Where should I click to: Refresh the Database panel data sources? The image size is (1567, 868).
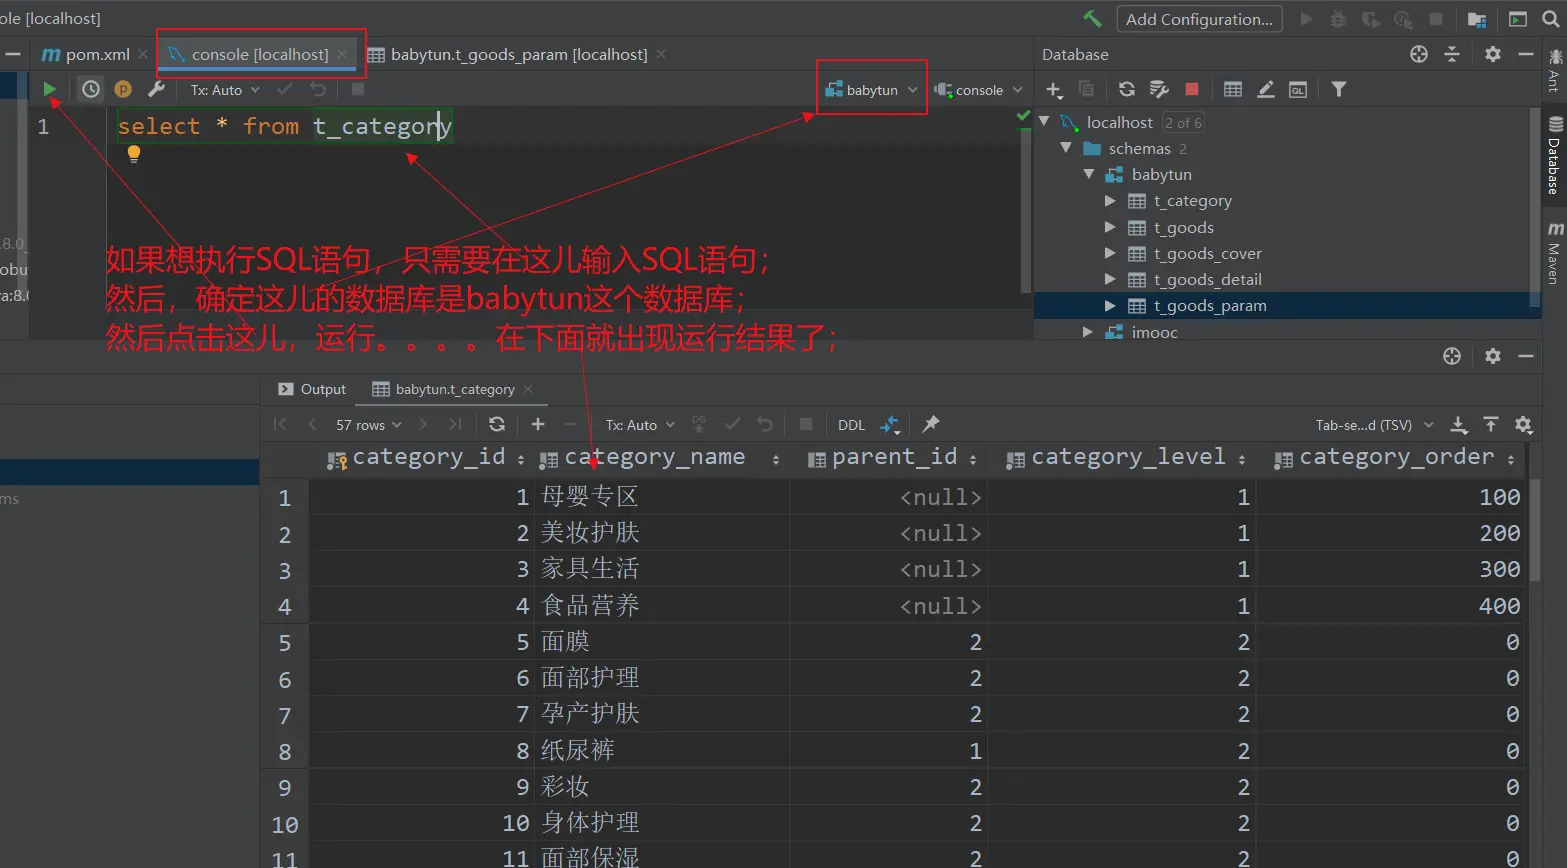(1127, 90)
